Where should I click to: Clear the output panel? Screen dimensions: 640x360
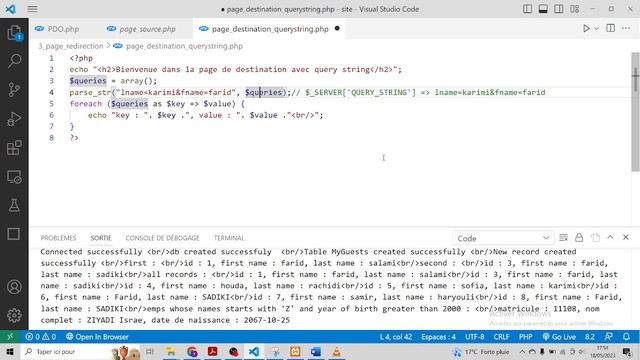tap(564, 238)
